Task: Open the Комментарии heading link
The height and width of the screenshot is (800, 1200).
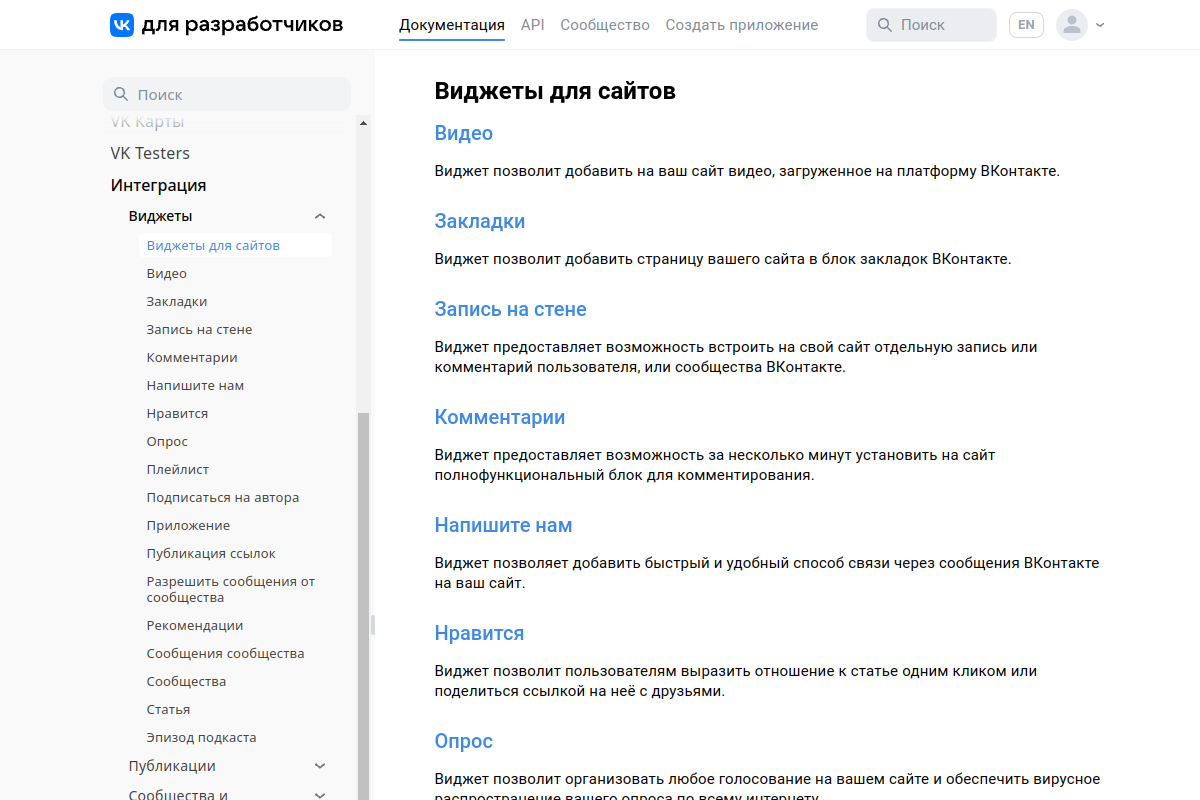Action: pyautogui.click(x=500, y=417)
